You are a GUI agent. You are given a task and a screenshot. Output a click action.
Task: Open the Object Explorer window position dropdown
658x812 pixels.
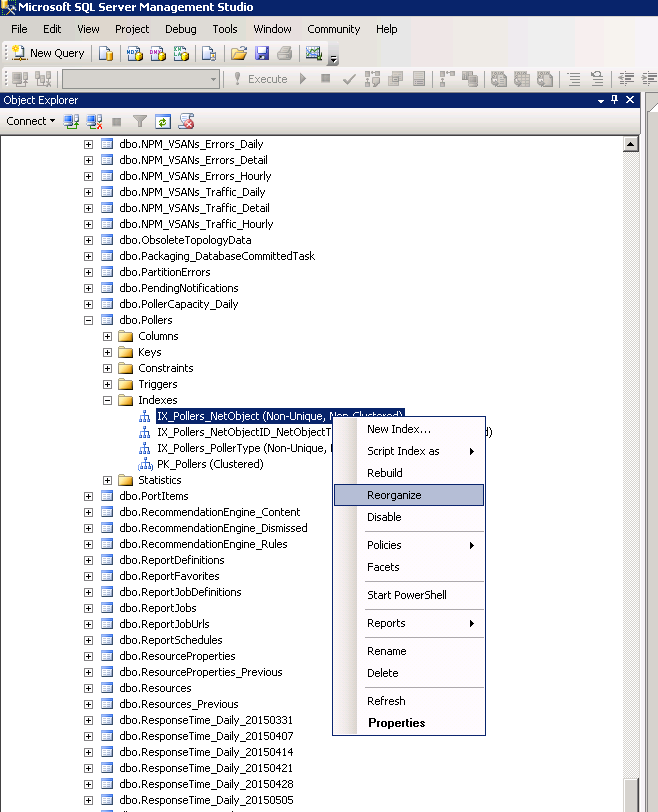601,100
